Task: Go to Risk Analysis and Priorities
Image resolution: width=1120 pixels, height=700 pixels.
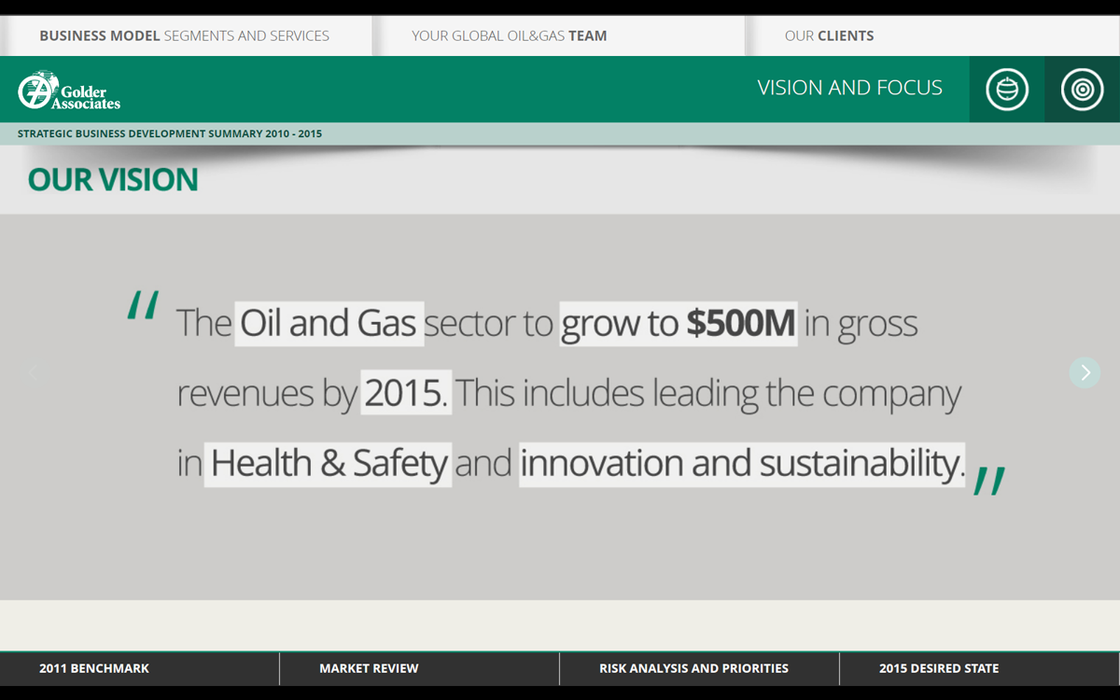Action: pyautogui.click(x=693, y=668)
